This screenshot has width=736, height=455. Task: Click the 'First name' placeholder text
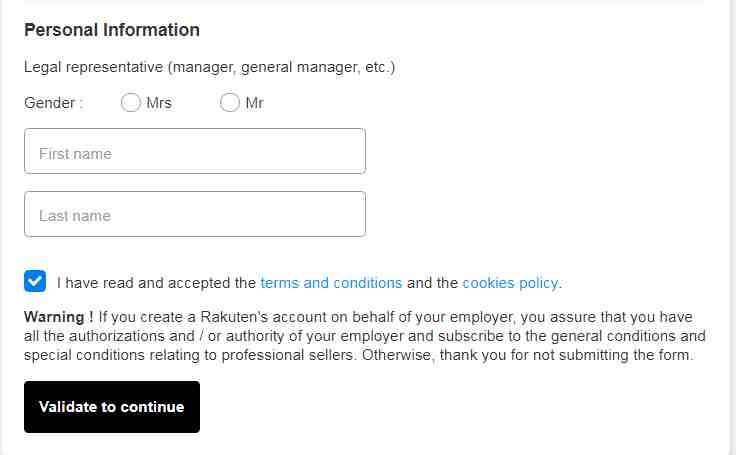pos(75,154)
